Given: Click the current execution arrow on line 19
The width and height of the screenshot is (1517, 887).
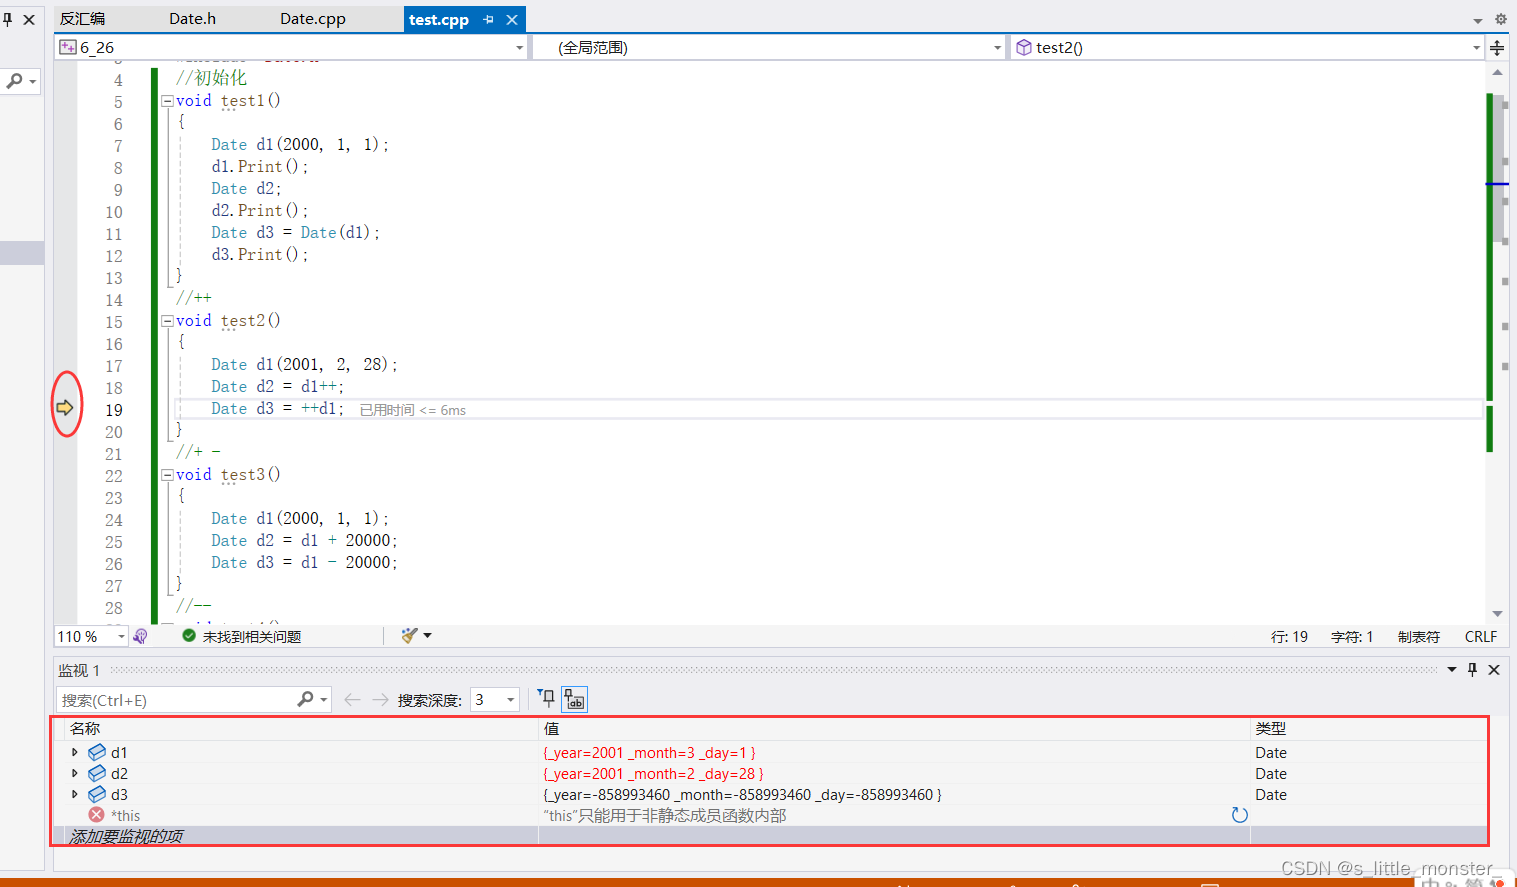Looking at the screenshot, I should (x=65, y=407).
